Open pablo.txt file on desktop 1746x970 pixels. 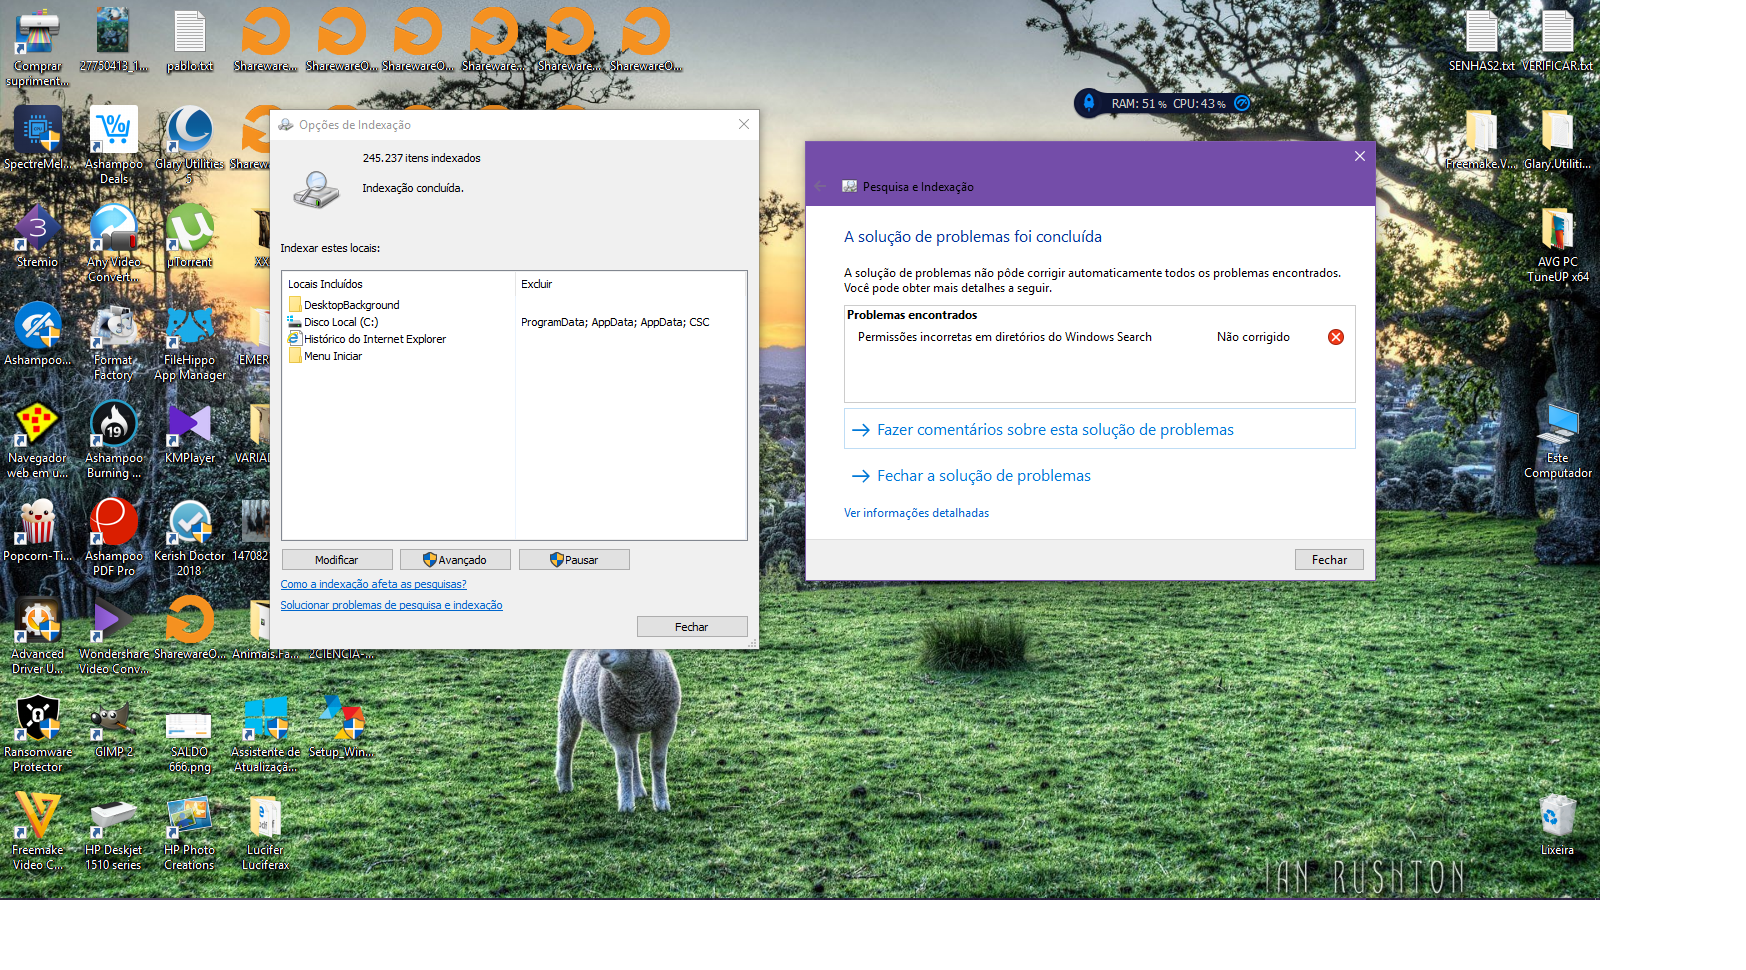[190, 40]
